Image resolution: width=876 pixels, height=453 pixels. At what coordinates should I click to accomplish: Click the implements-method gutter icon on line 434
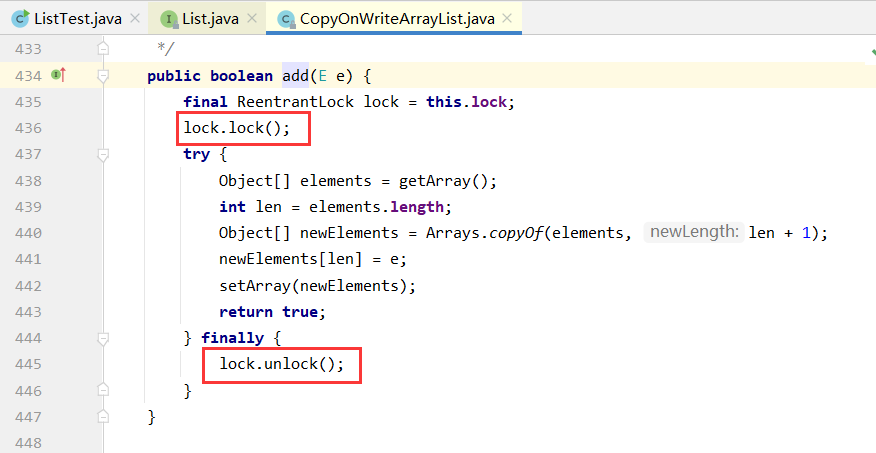coord(59,74)
